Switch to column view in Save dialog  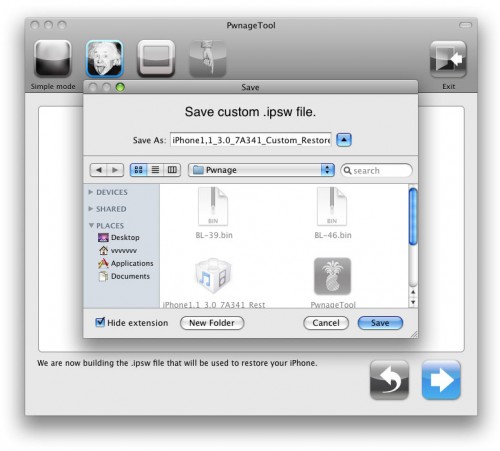coord(172,170)
